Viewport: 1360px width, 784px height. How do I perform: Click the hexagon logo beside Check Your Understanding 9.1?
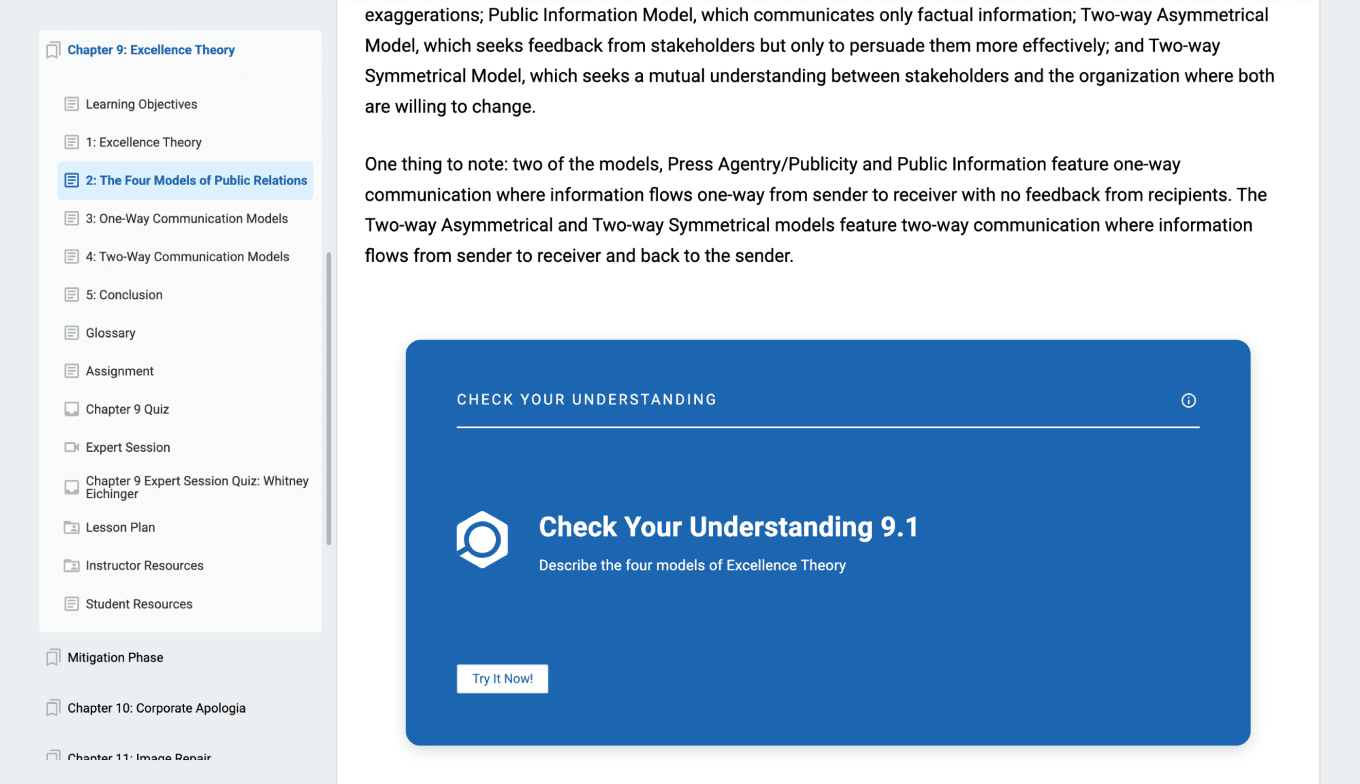pos(482,540)
